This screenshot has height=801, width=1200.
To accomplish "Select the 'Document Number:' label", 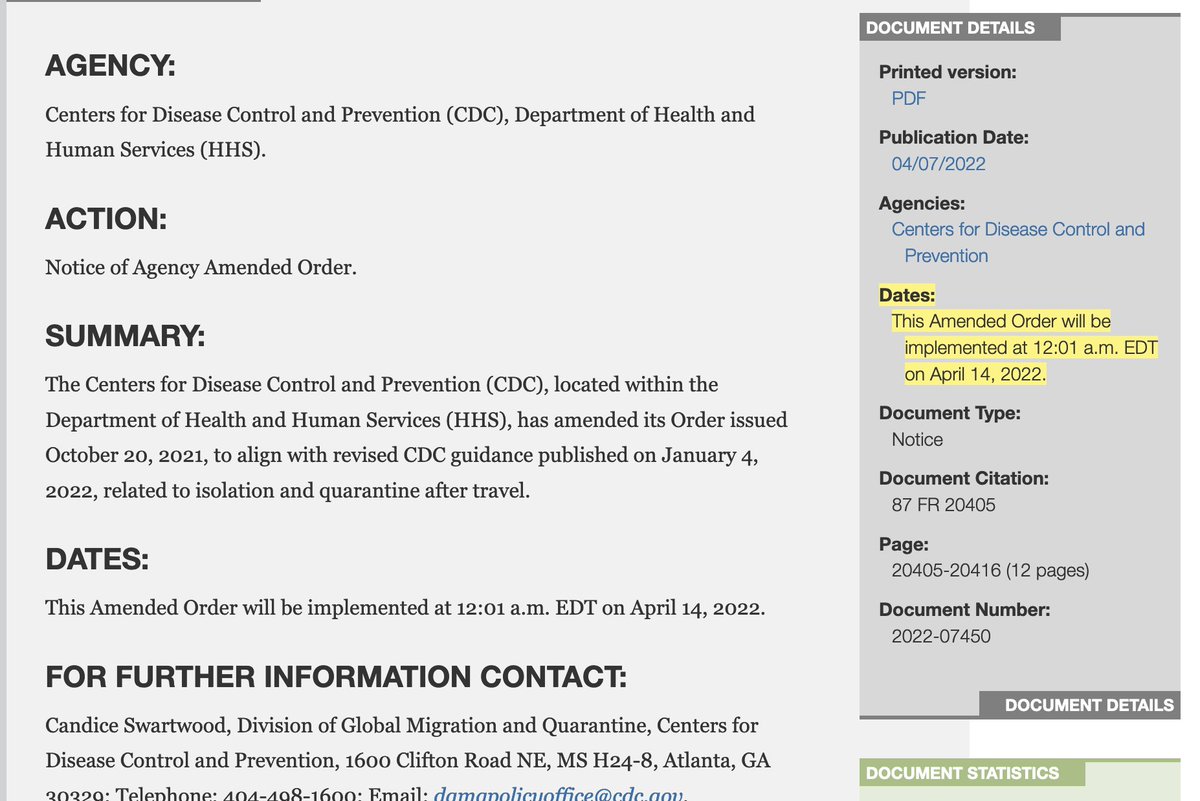I will [965, 609].
